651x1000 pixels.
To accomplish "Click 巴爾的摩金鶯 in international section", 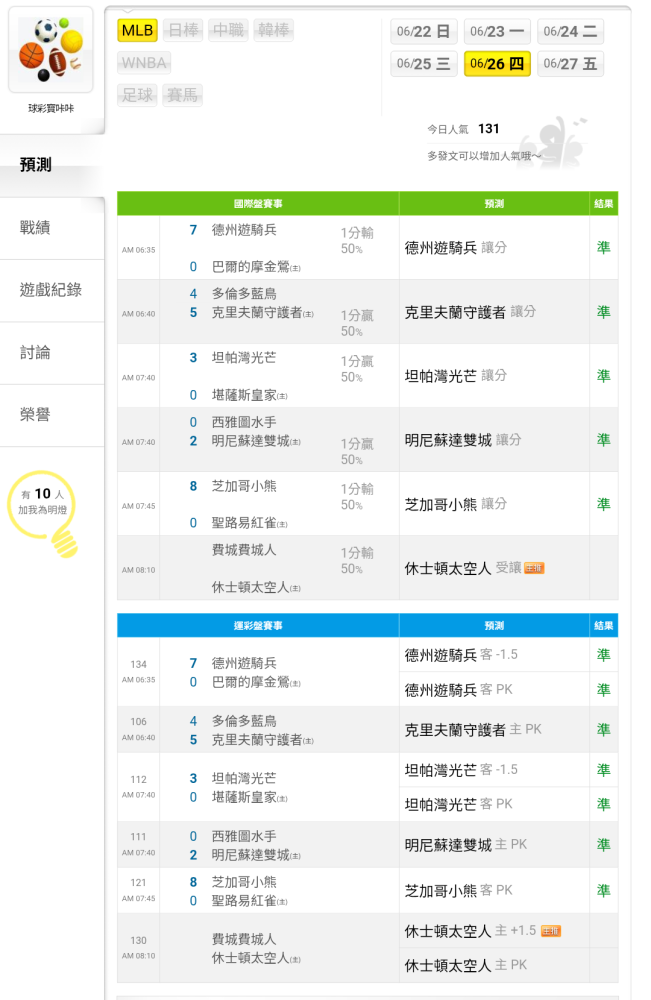I will [251, 267].
